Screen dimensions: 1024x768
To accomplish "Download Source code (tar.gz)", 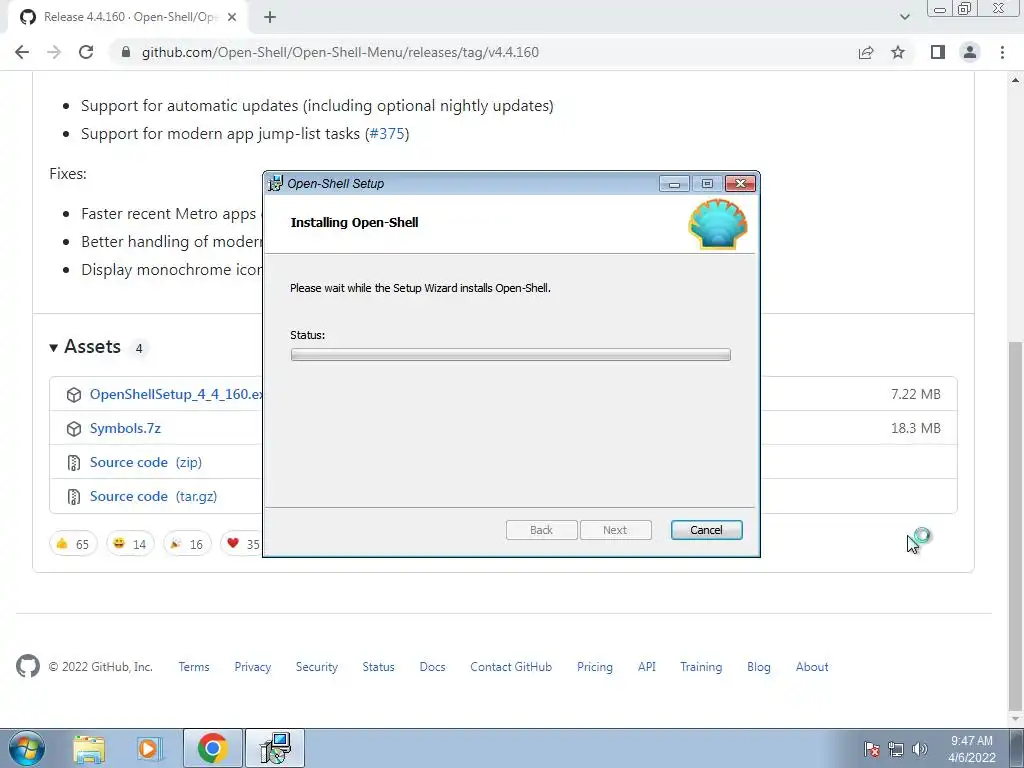I will pyautogui.click(x=153, y=496).
